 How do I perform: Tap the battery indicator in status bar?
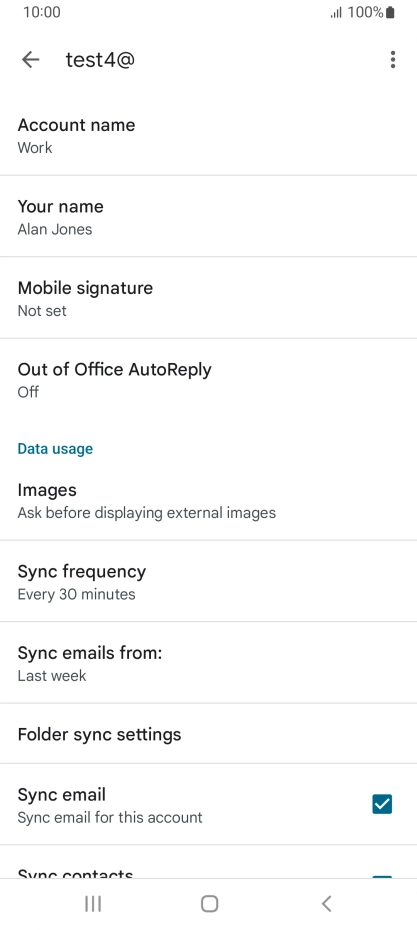tap(390, 12)
